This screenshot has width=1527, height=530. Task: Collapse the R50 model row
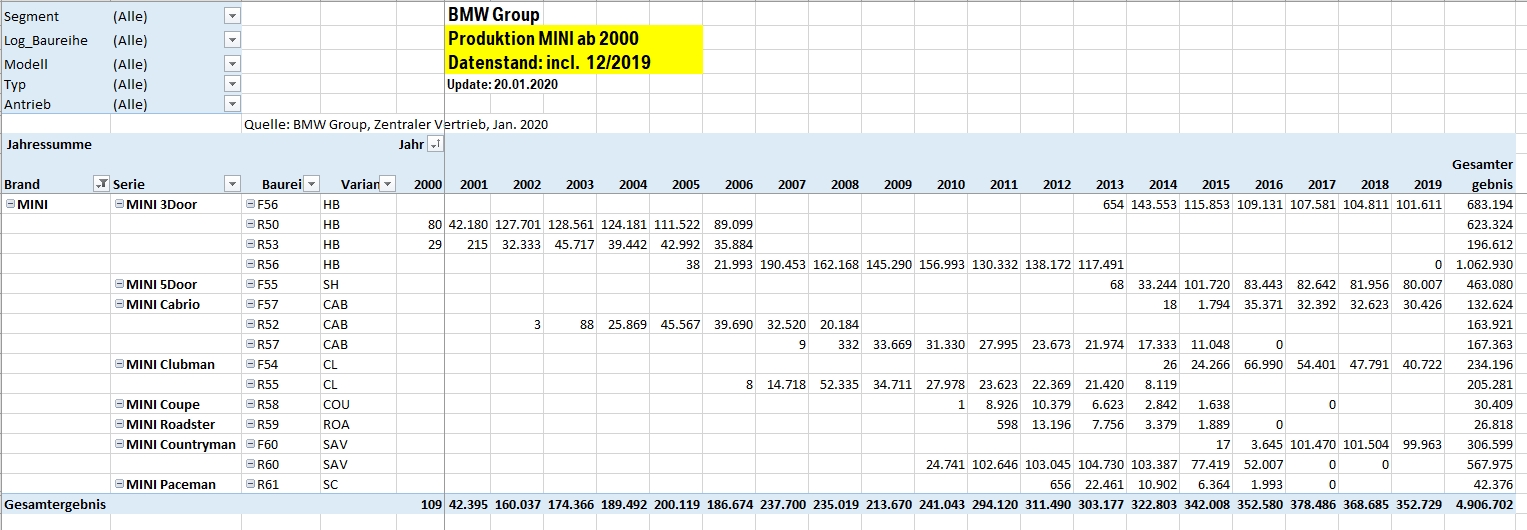tap(250, 224)
